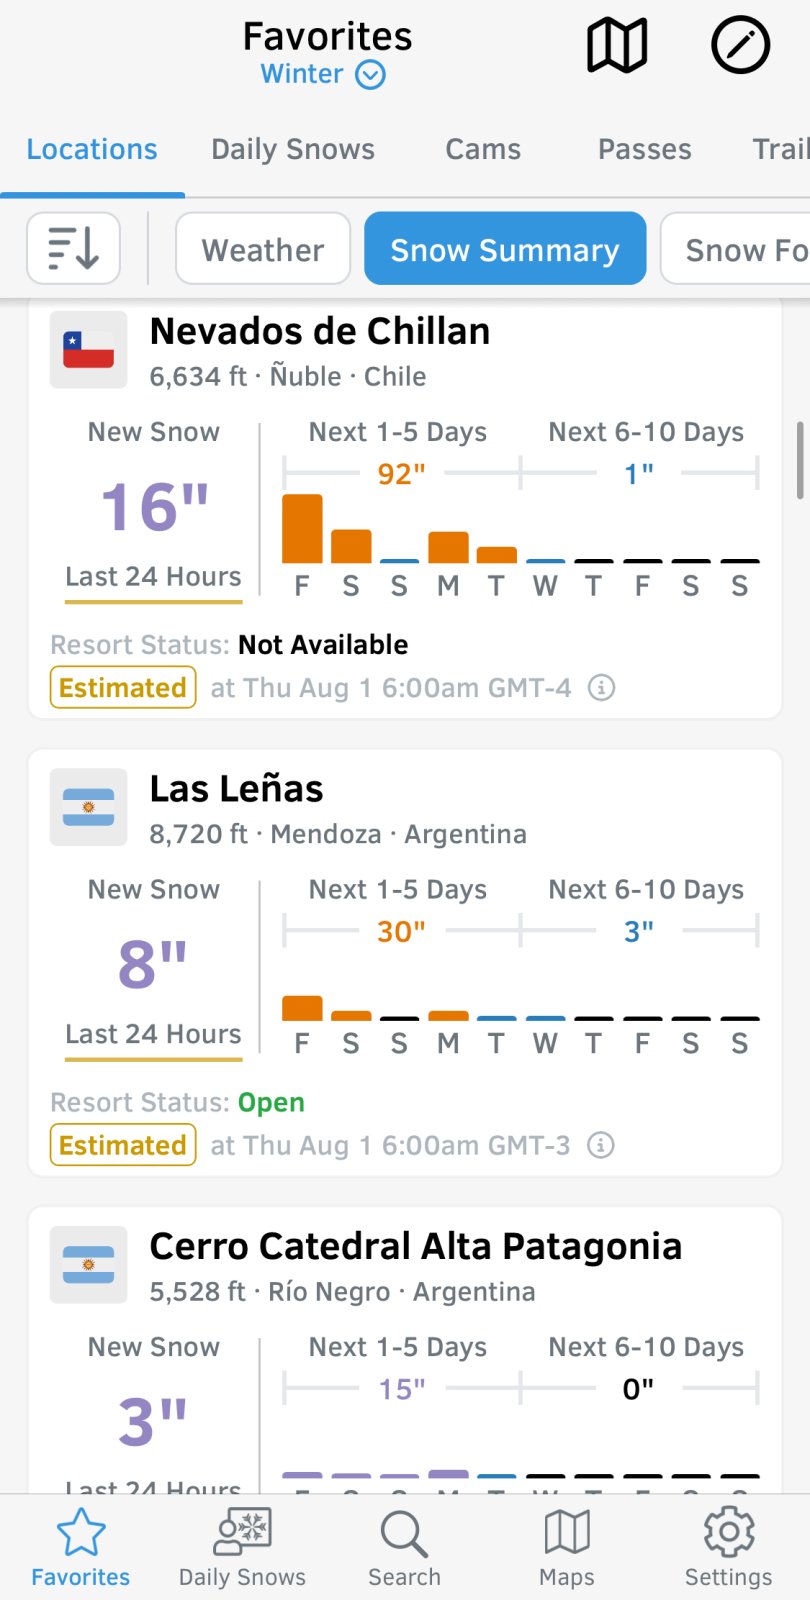The width and height of the screenshot is (810, 1600).
Task: Open Search from the bottom navigation
Action: click(404, 1548)
